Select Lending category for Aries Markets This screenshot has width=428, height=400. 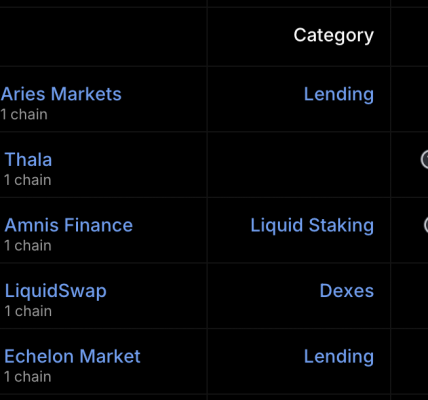[339, 95]
